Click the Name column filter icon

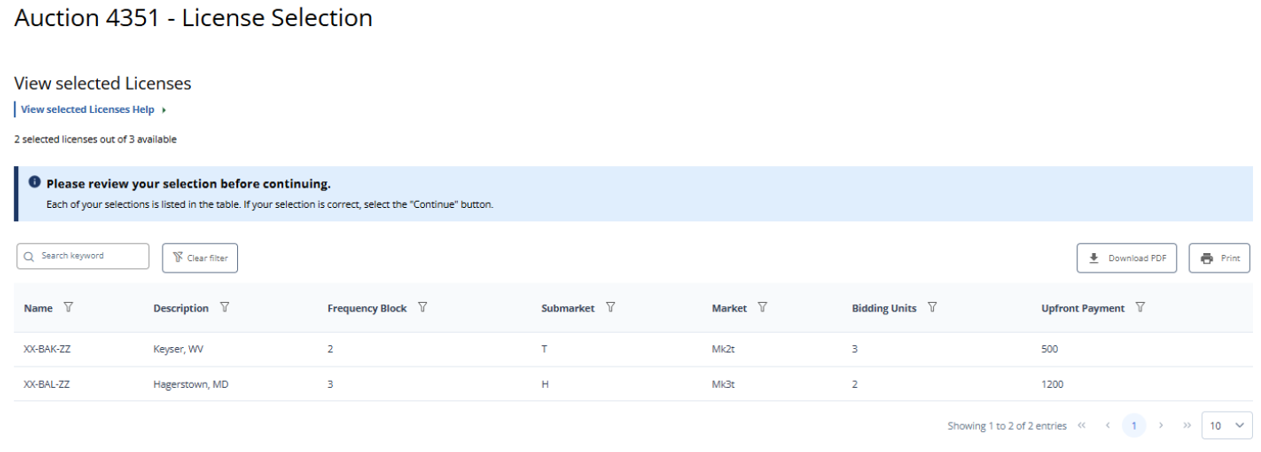coord(68,308)
